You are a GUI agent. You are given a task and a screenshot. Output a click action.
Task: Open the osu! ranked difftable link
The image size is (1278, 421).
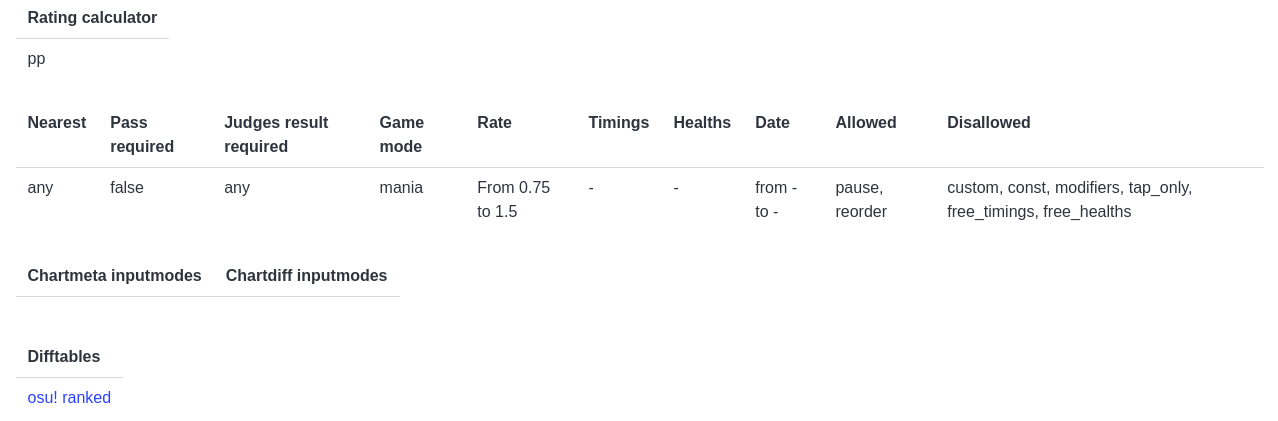(x=69, y=398)
